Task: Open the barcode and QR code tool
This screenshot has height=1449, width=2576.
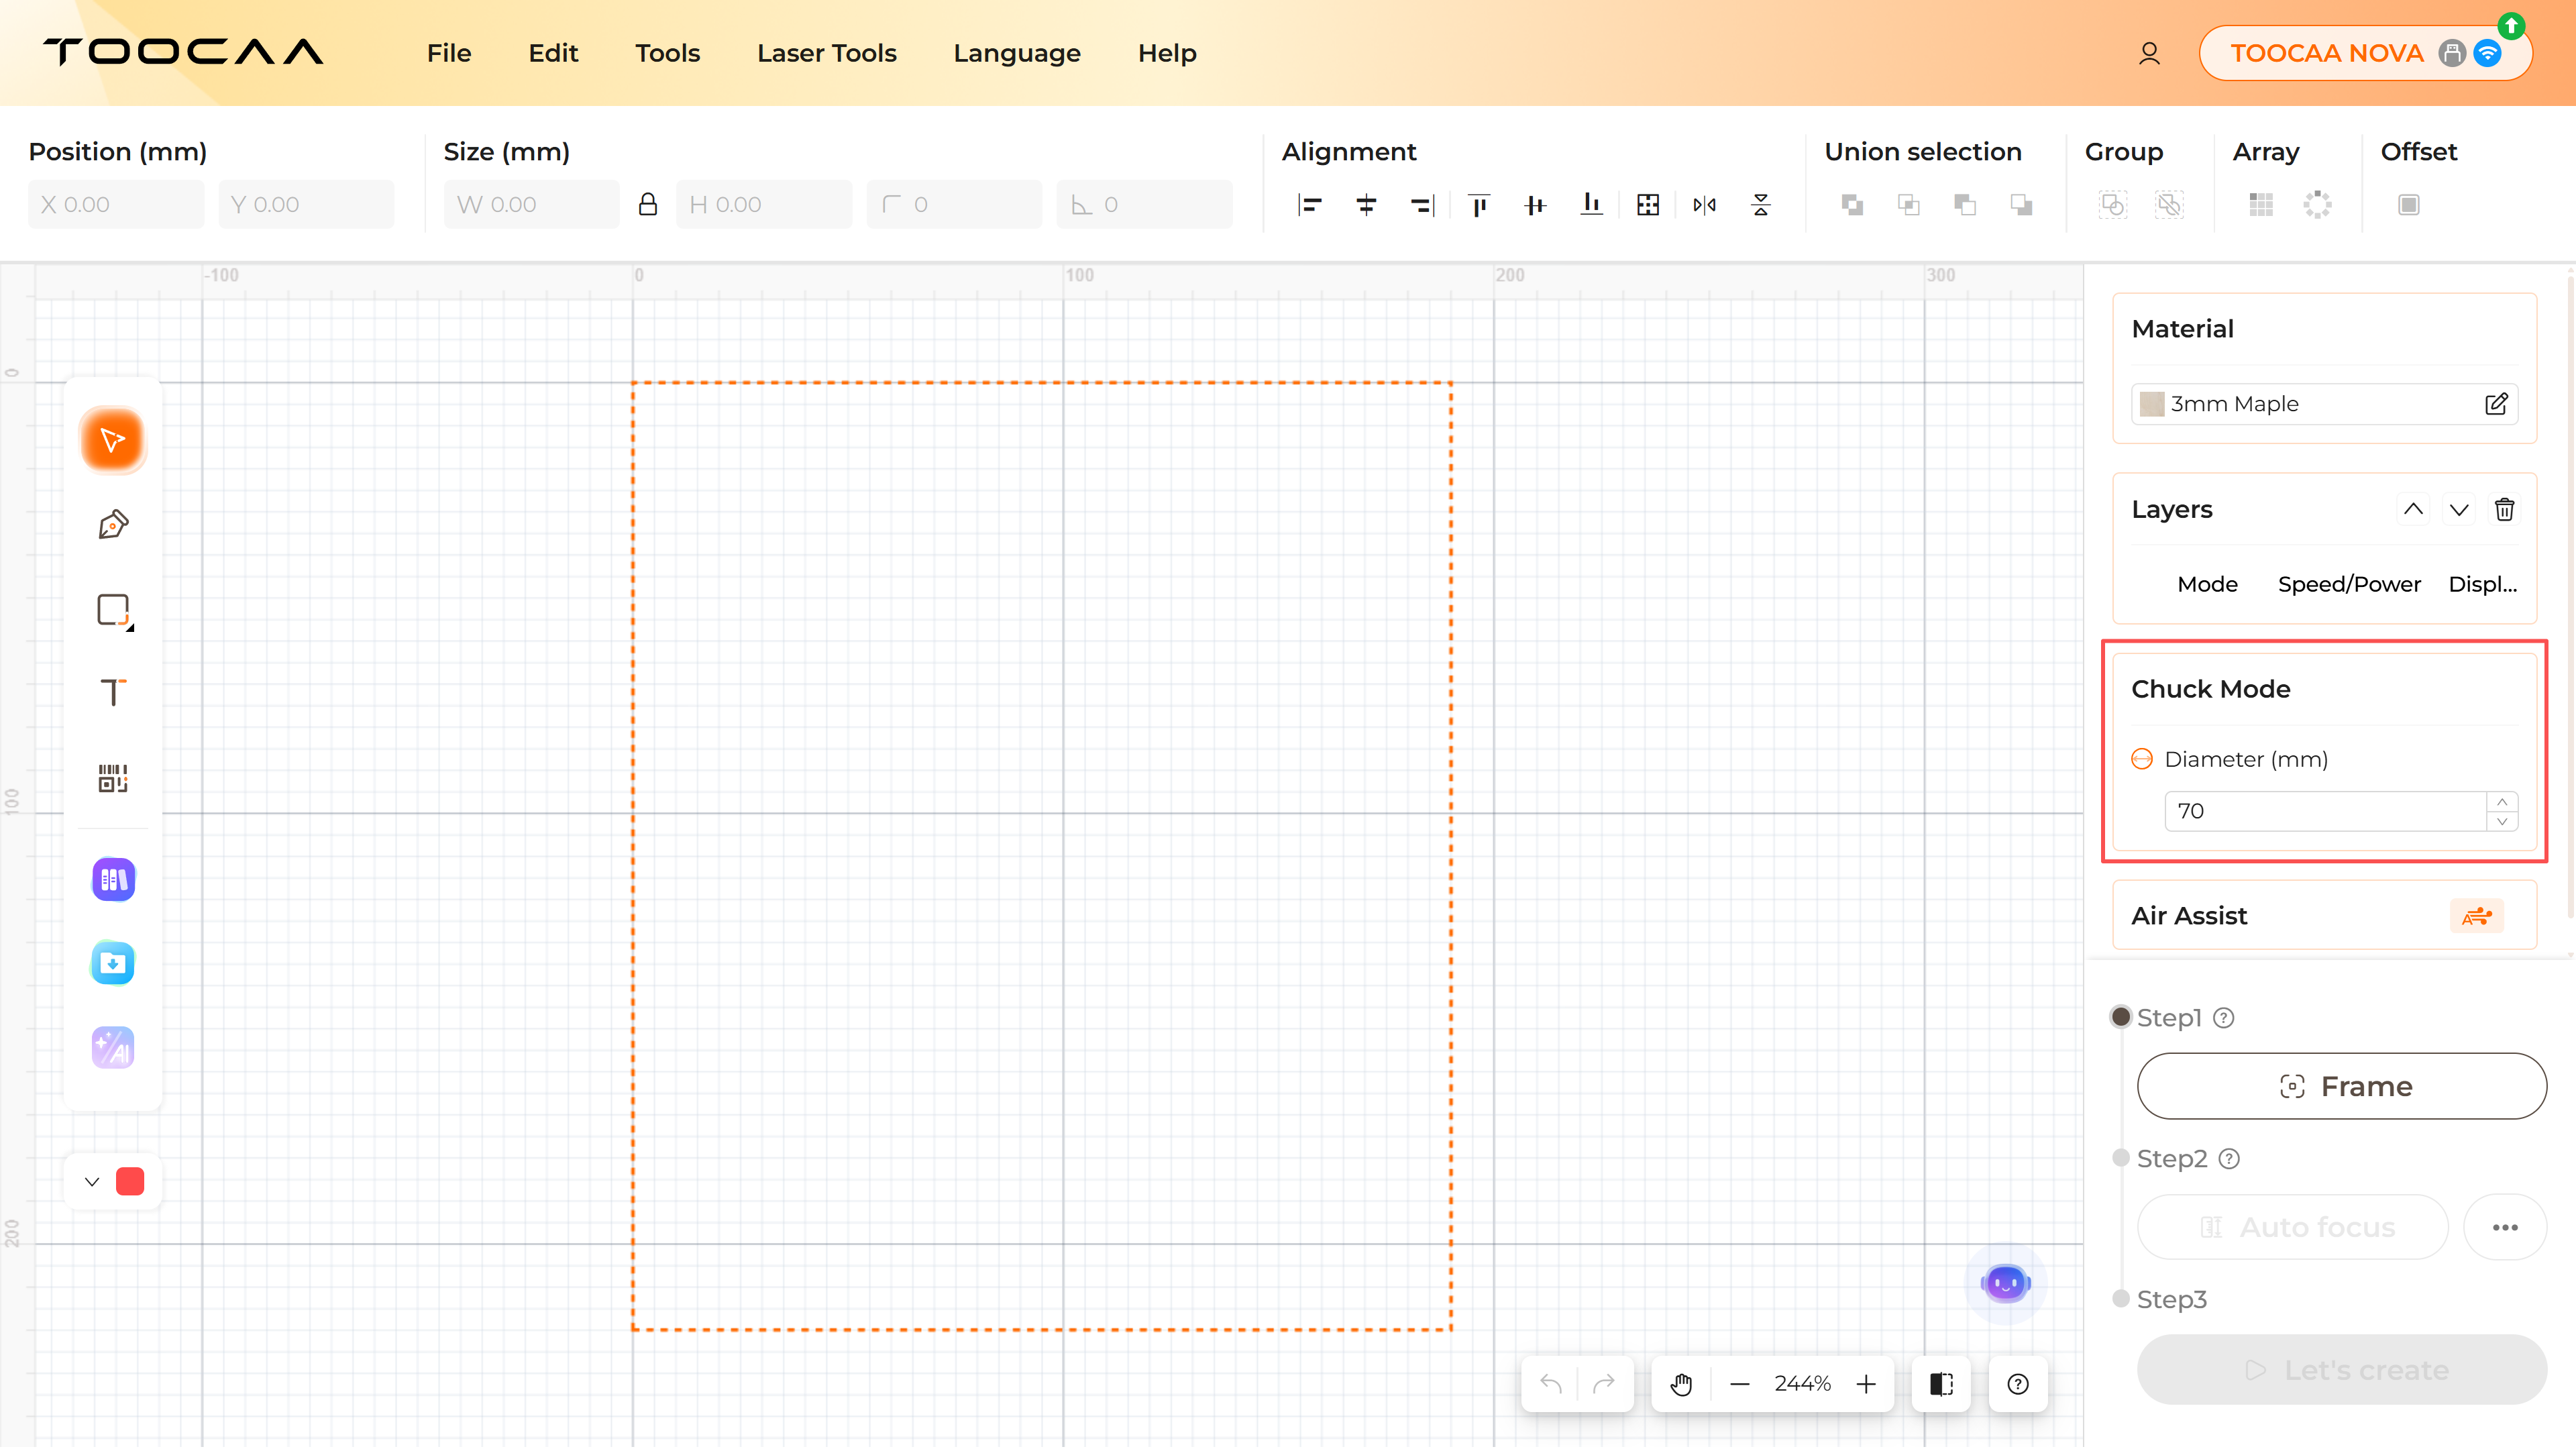Action: [113, 778]
